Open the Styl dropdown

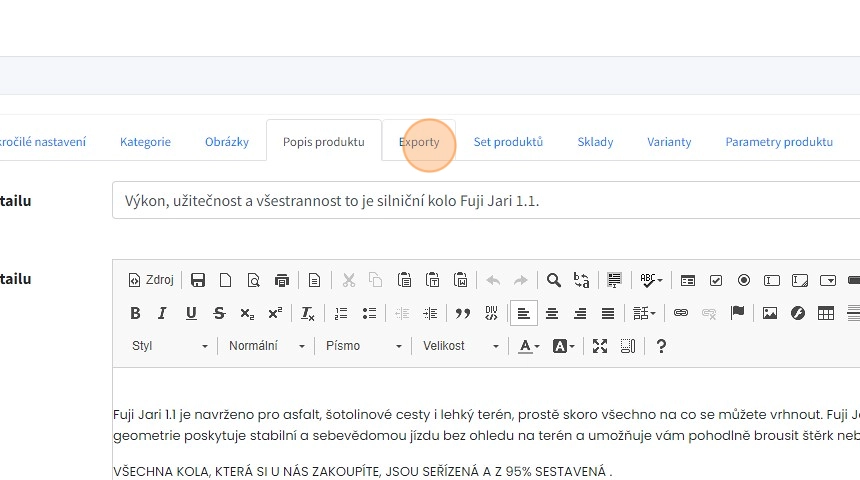[x=169, y=346]
